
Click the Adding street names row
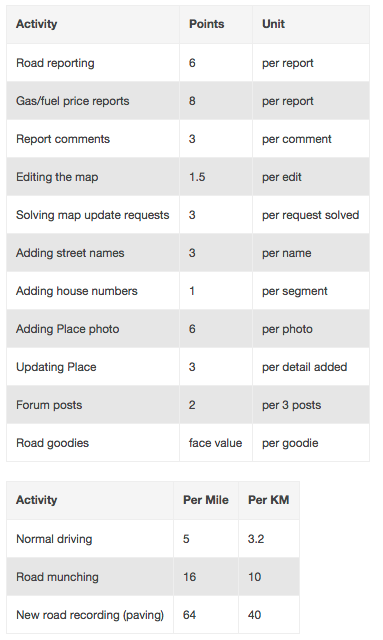tap(188, 253)
